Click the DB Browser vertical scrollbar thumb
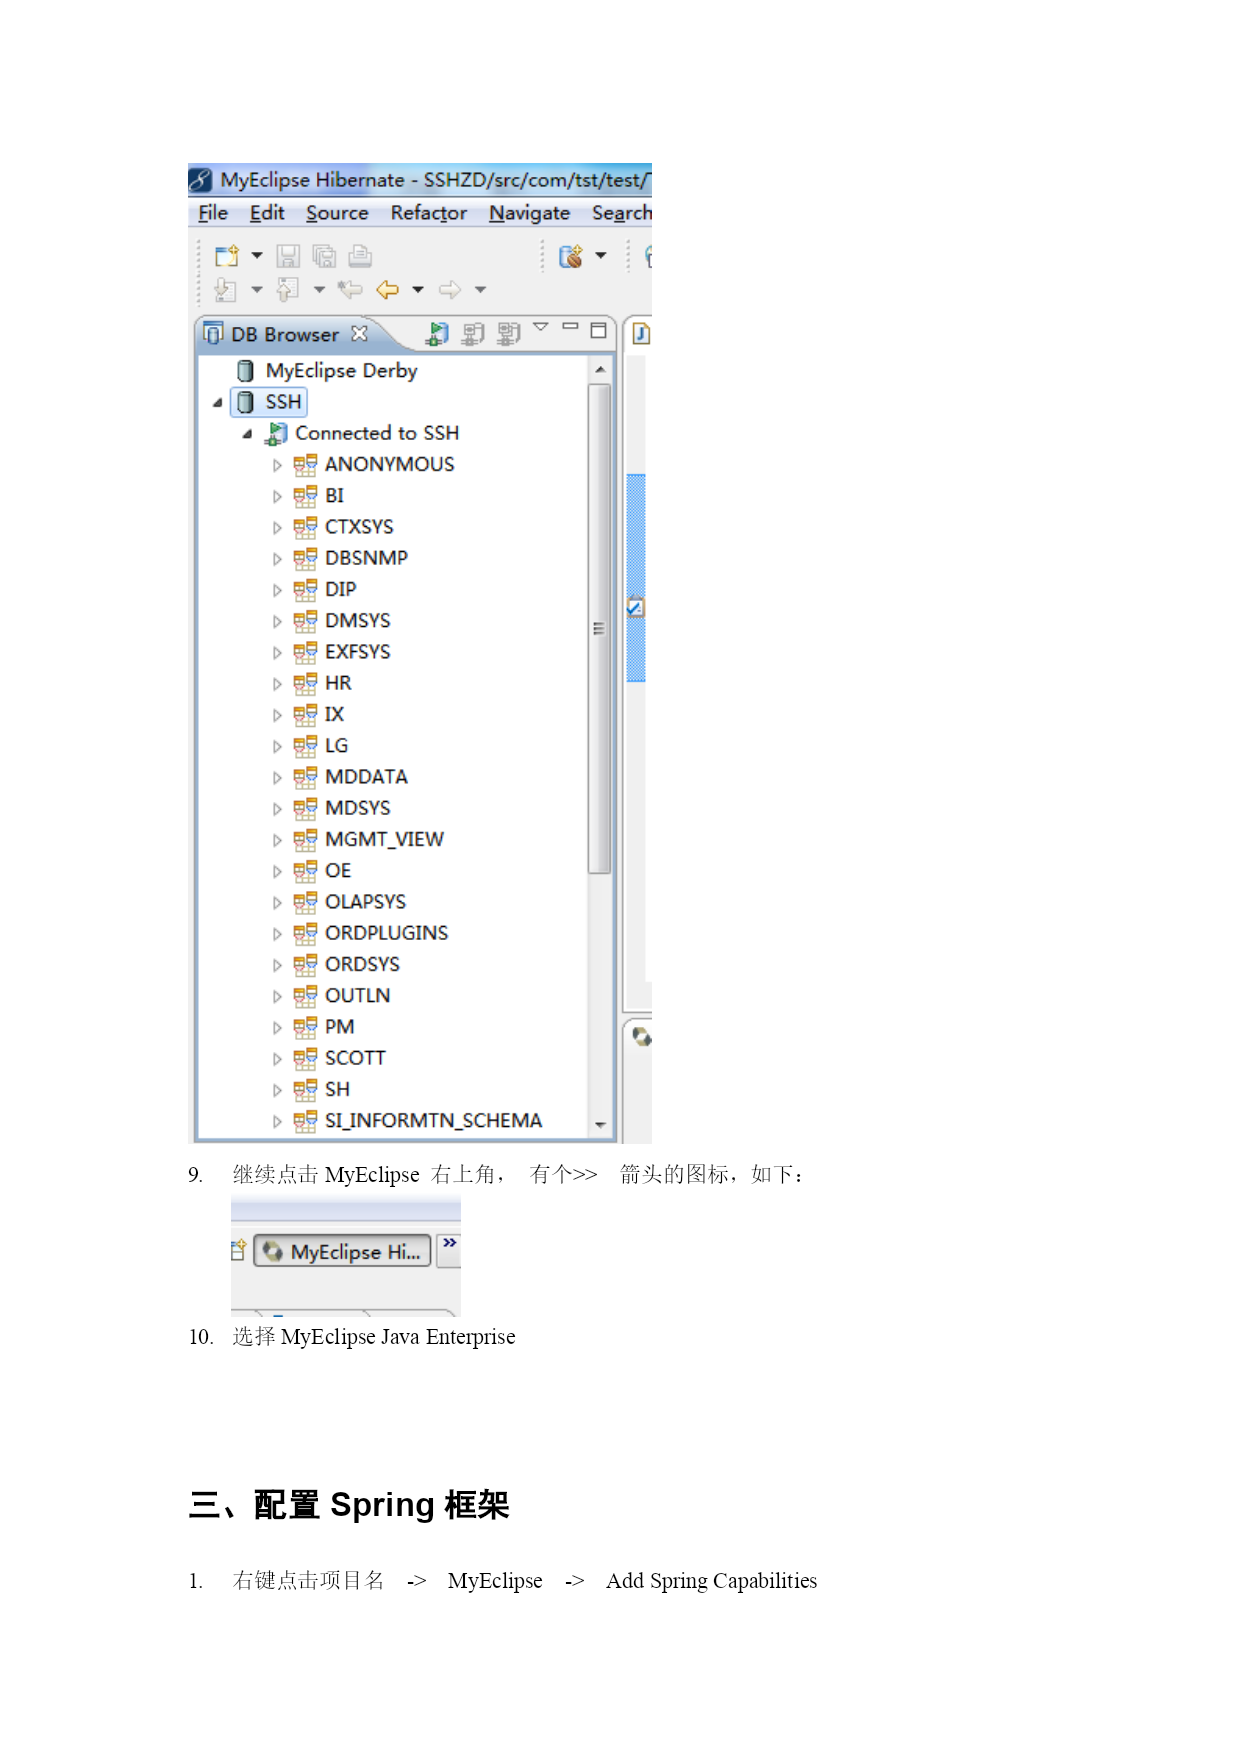The height and width of the screenshot is (1754, 1241). pyautogui.click(x=599, y=628)
